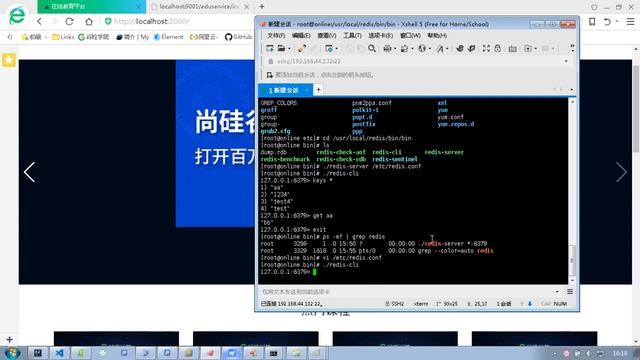Go to browser home page icon

click(89, 21)
